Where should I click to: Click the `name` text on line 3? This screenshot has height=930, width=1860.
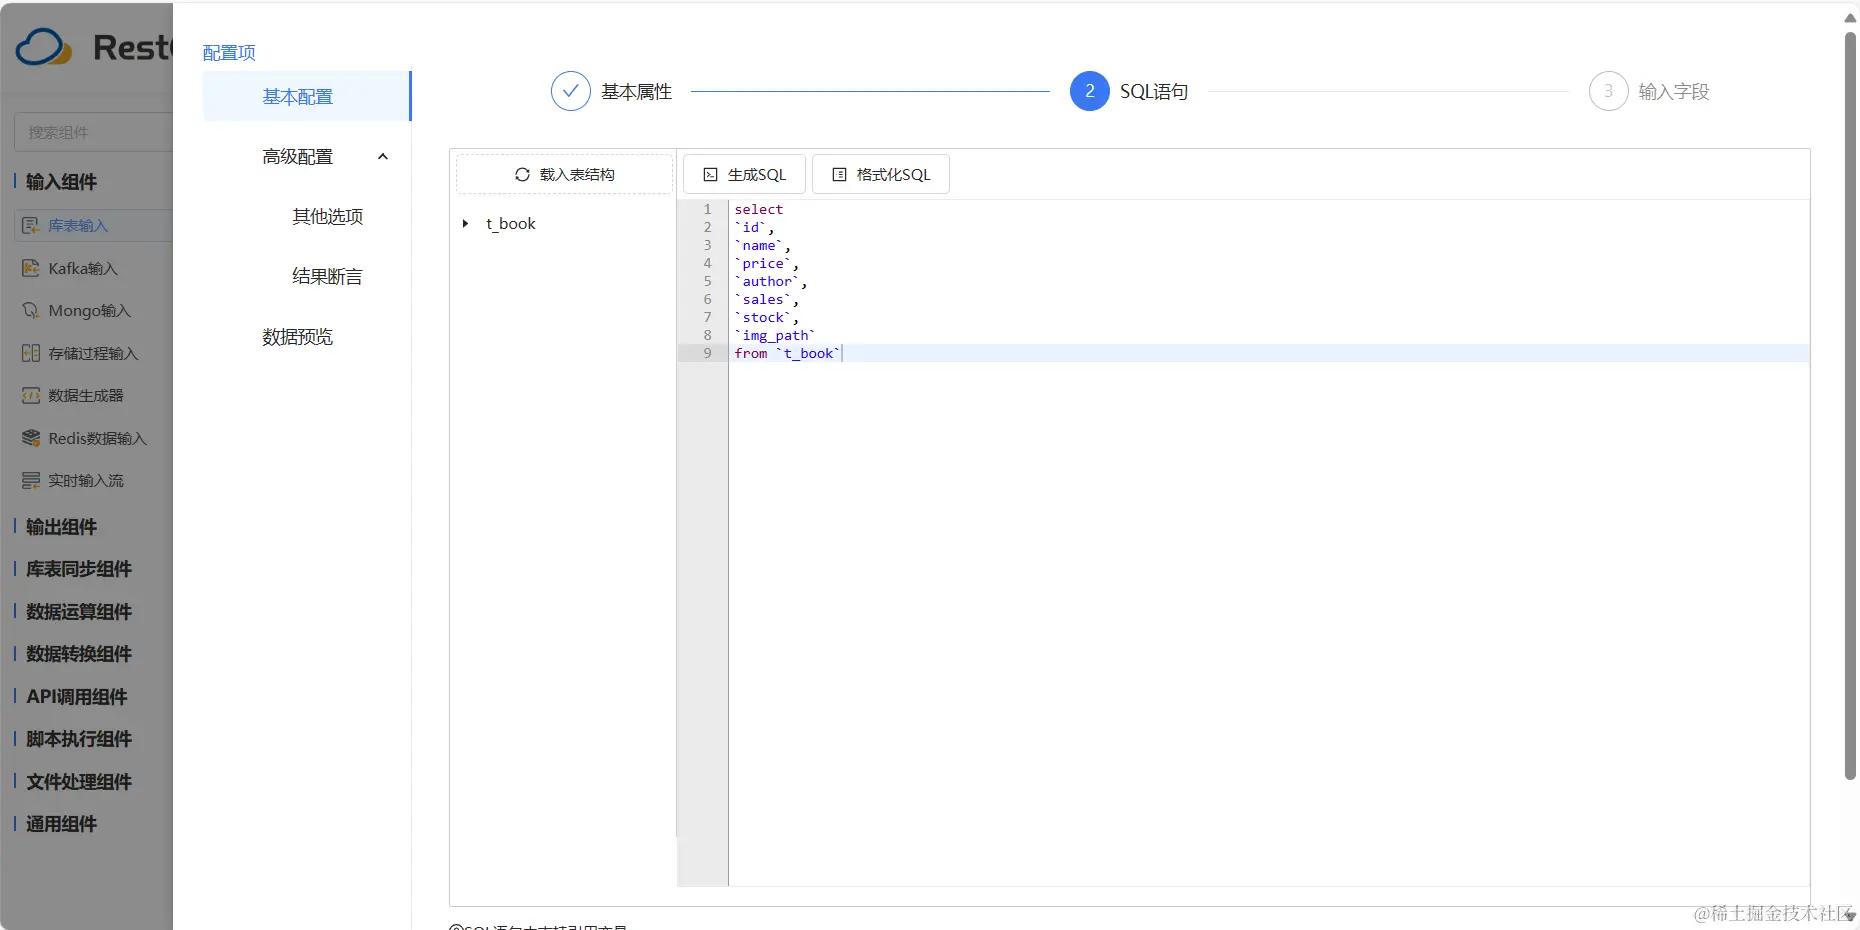coord(759,245)
